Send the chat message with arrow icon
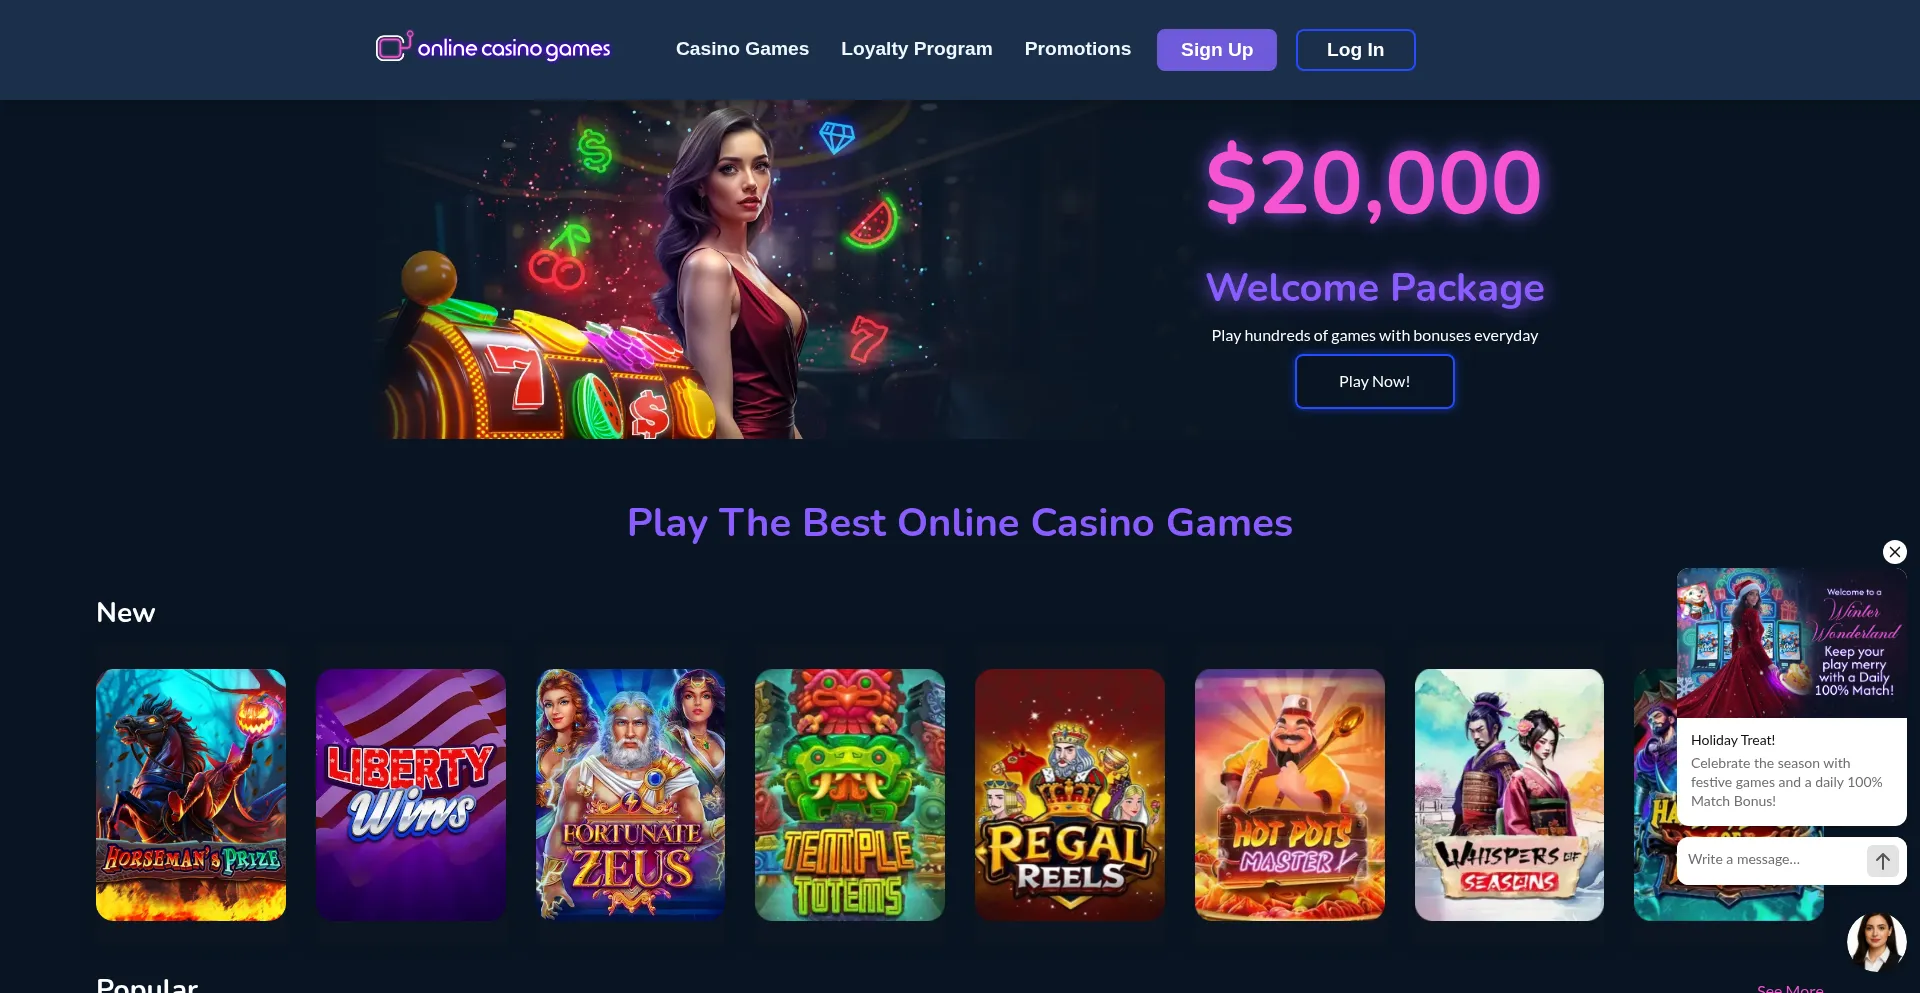1920x993 pixels. click(x=1882, y=860)
